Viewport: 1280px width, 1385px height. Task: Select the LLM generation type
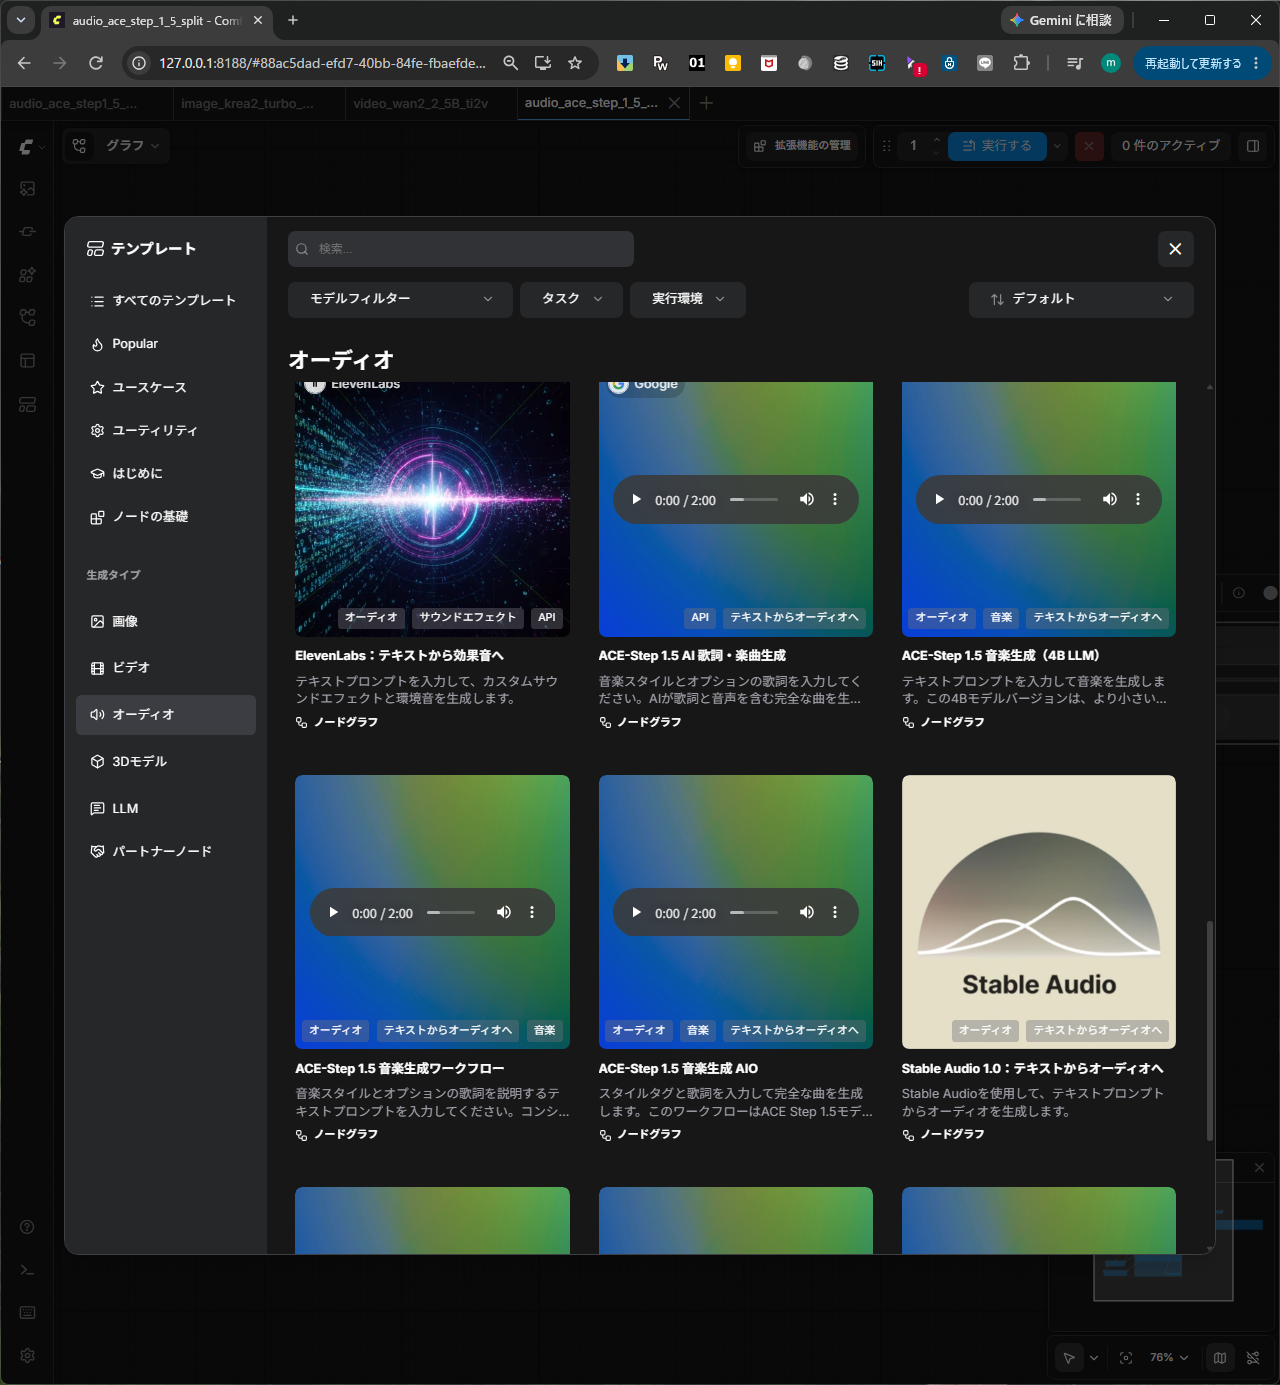(x=166, y=808)
